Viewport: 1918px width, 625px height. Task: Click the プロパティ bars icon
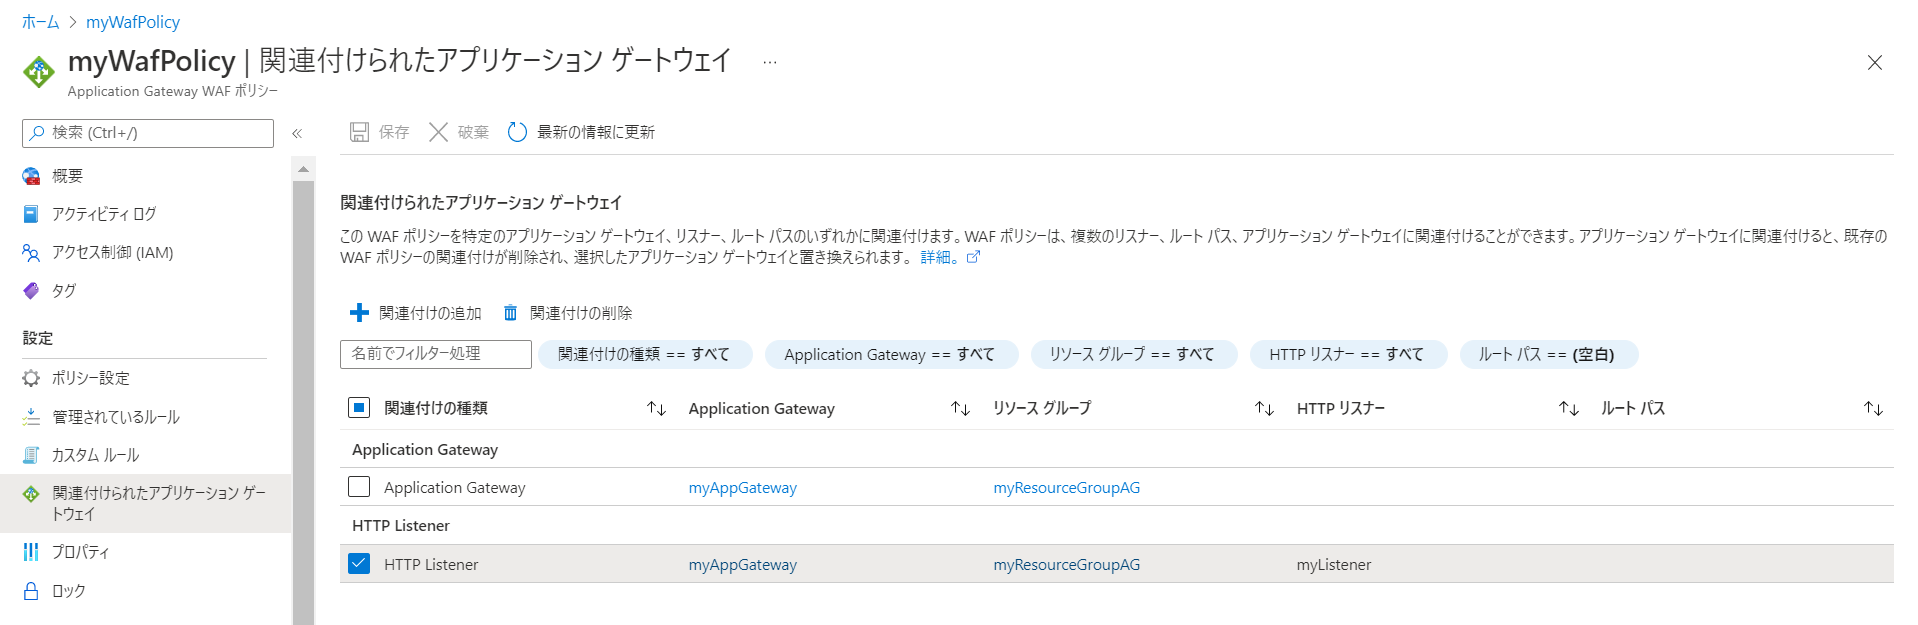pyautogui.click(x=31, y=552)
